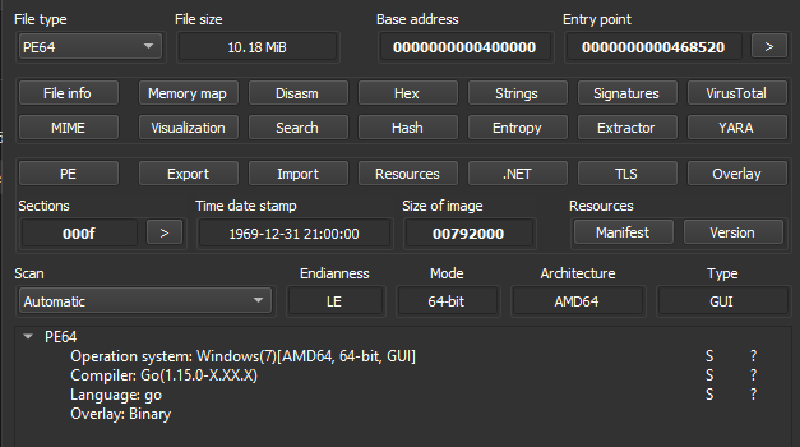Select the Operation system detection row

(243, 356)
